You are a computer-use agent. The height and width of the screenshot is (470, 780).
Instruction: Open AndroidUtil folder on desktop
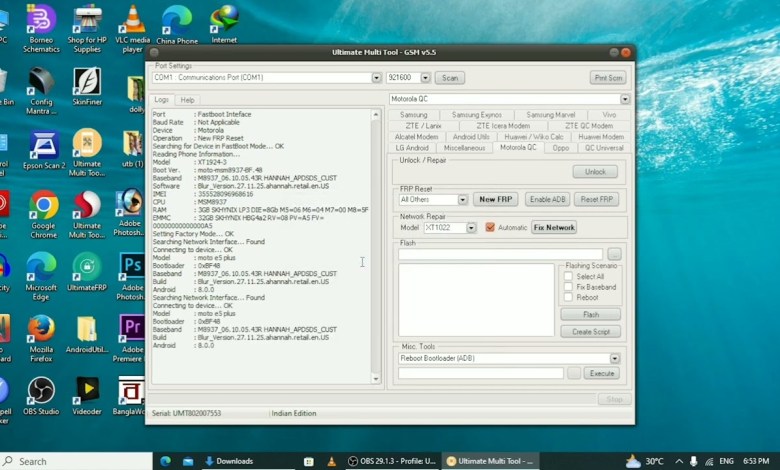pos(87,334)
